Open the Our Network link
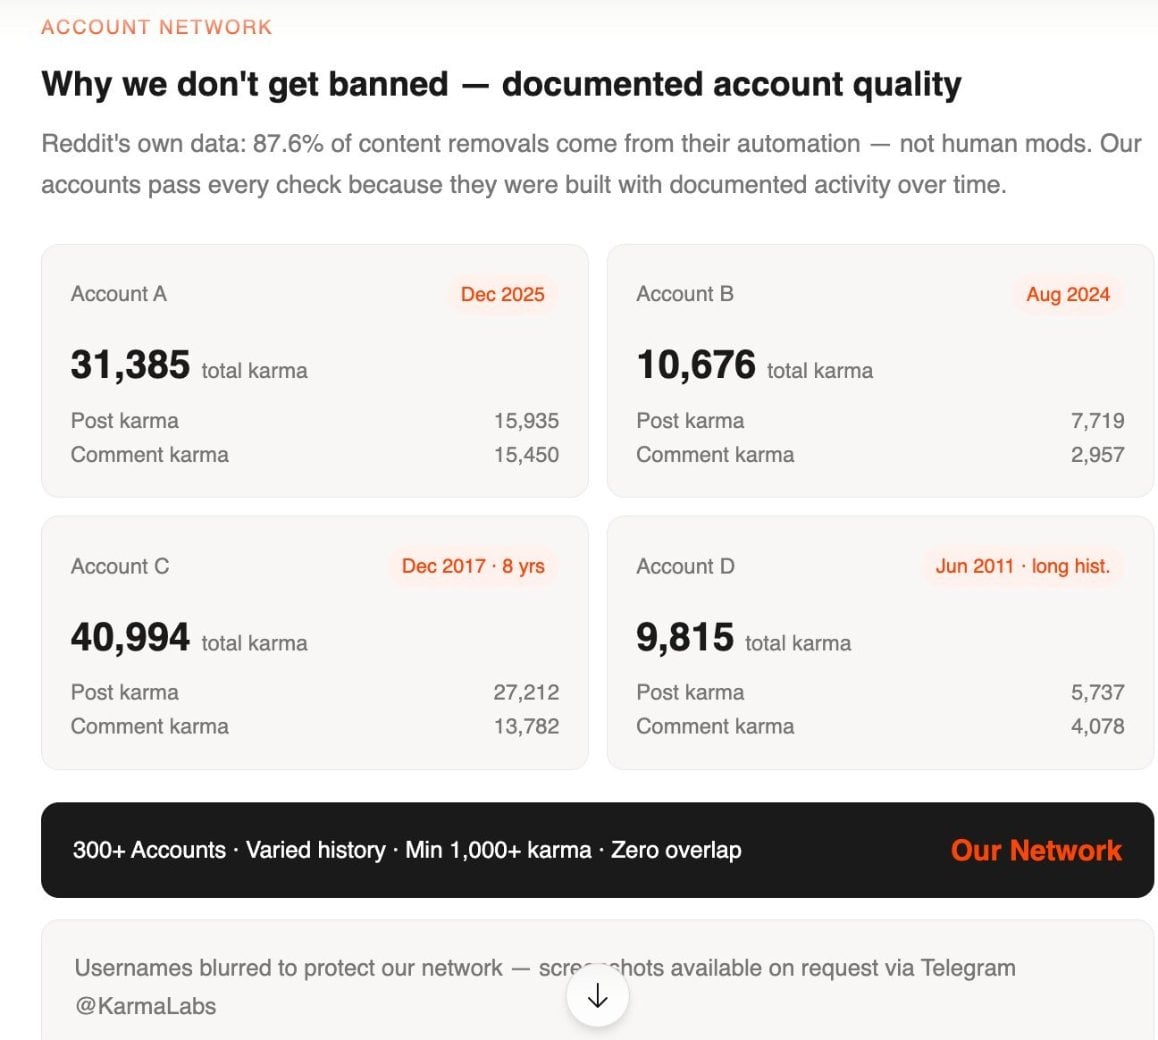 (1036, 850)
